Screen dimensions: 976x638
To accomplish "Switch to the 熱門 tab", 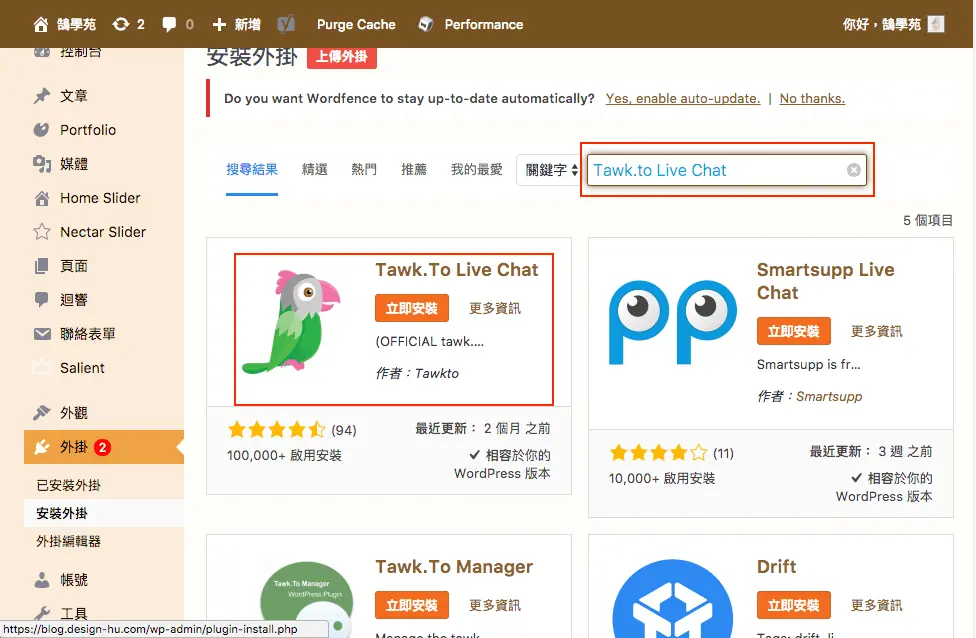I will (364, 169).
